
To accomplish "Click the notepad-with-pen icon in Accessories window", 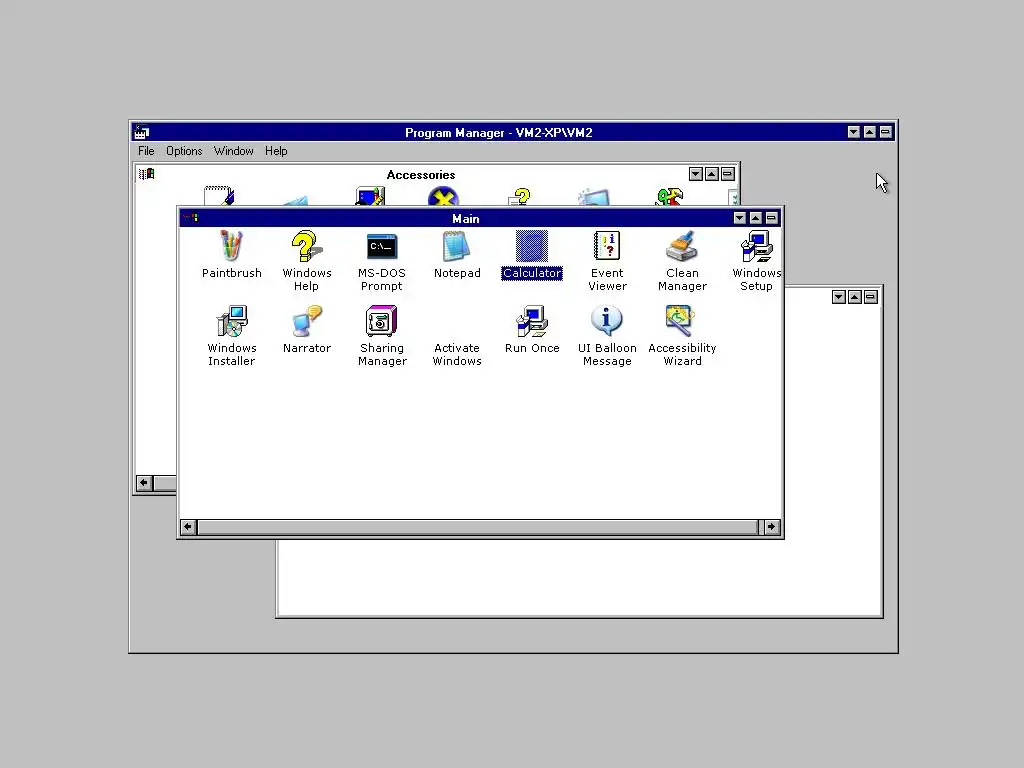I will (219, 196).
